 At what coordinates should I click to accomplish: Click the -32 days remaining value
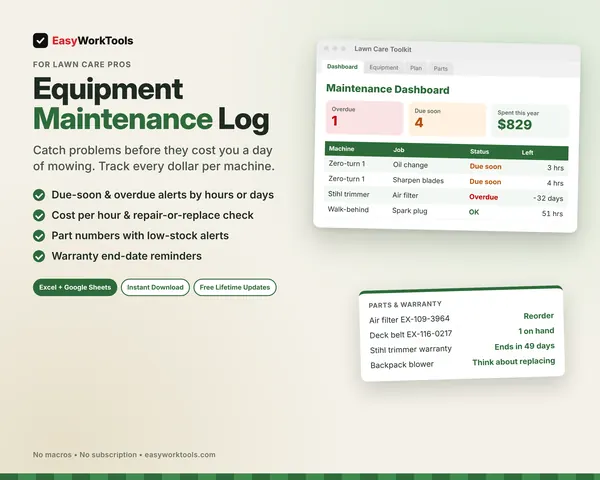pyautogui.click(x=548, y=198)
